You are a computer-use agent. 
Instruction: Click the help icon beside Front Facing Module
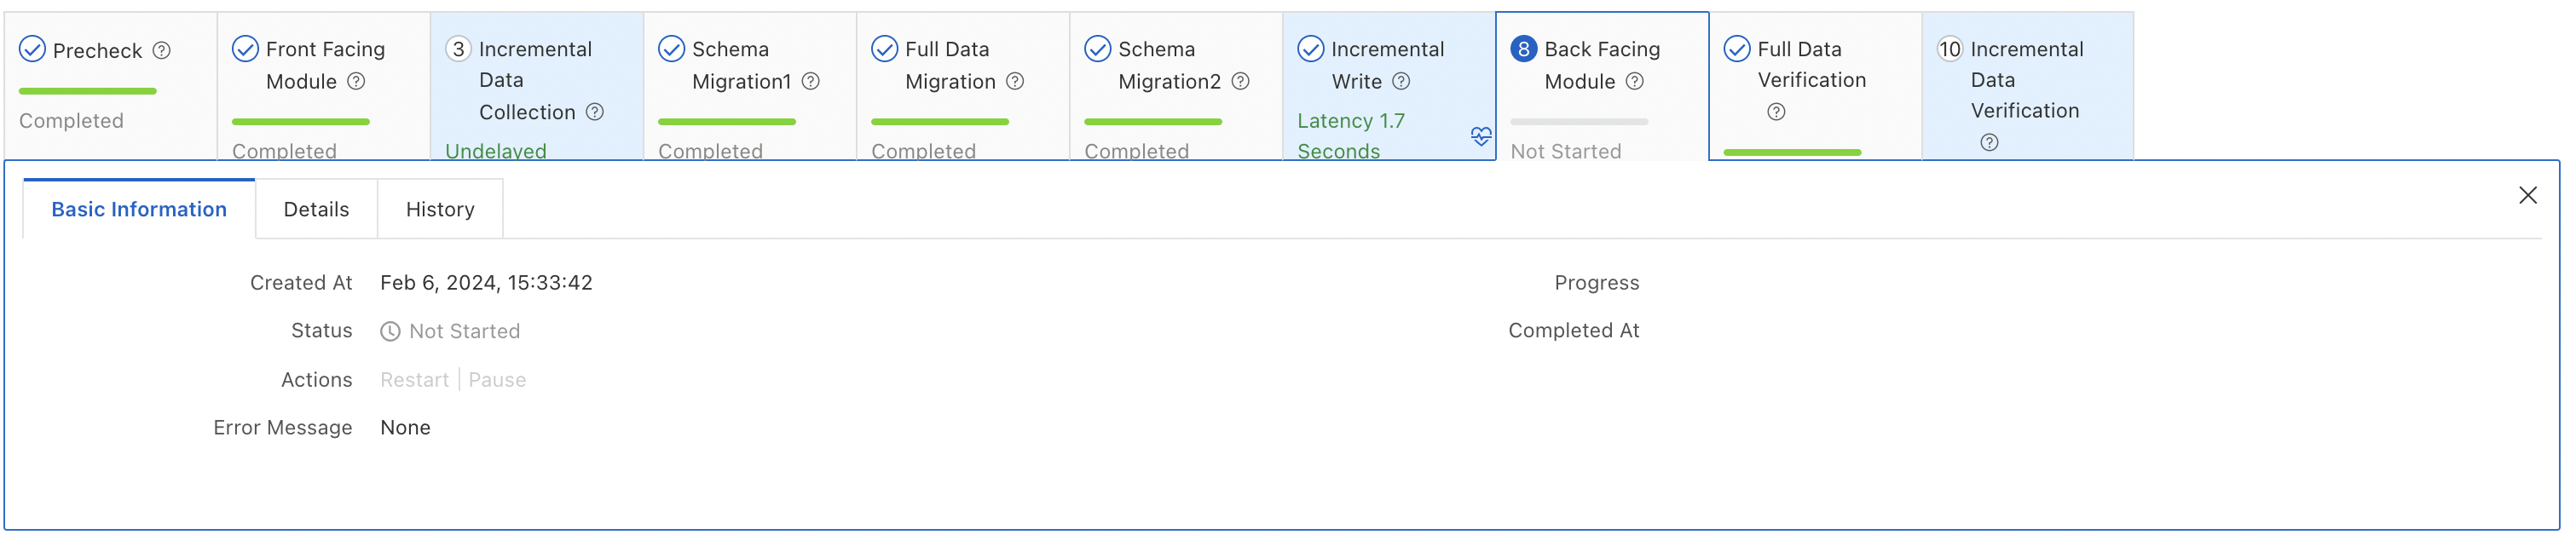click(356, 82)
